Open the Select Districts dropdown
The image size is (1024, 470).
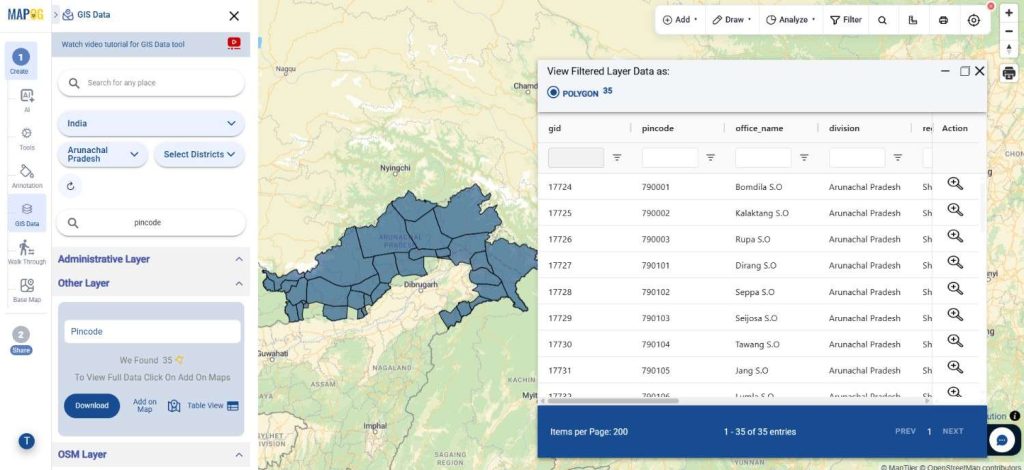coord(199,154)
